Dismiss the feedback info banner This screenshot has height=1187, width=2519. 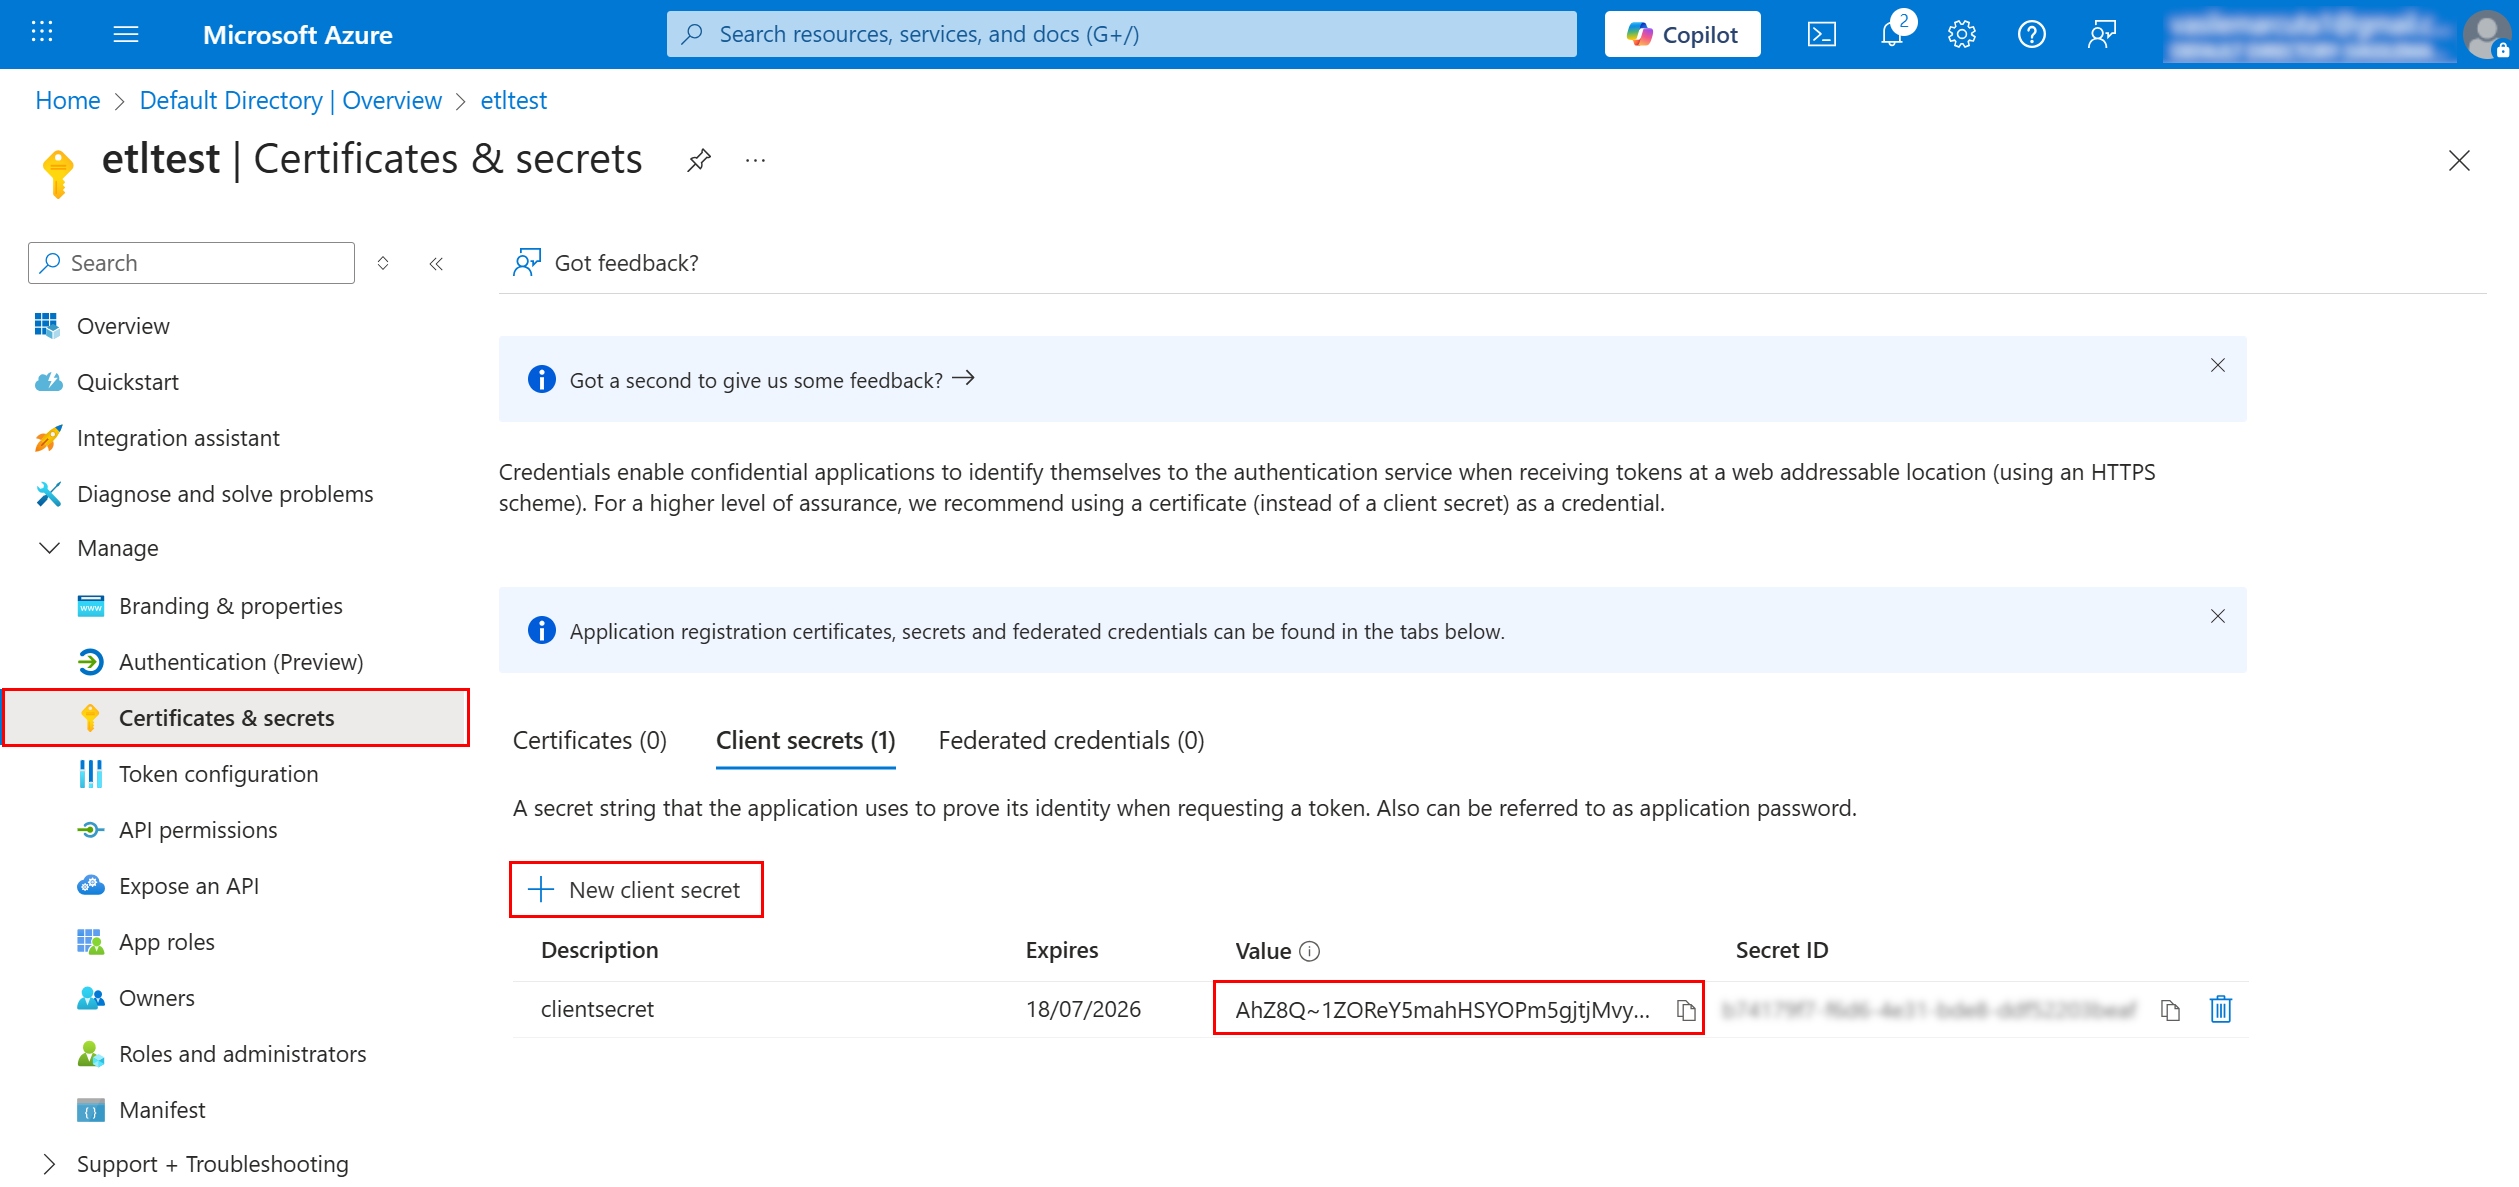pos(2217,365)
